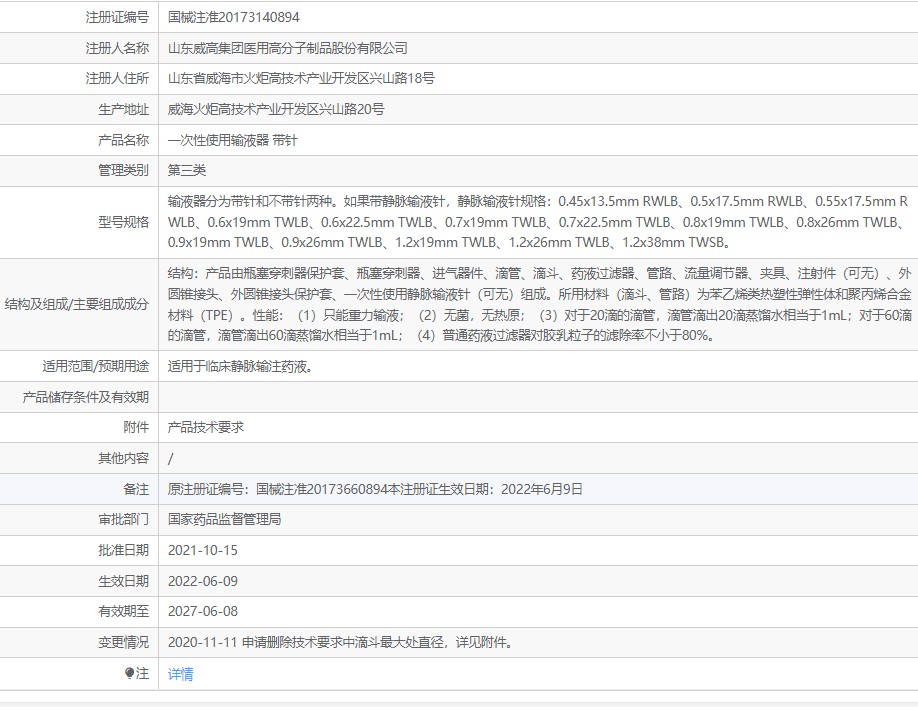This screenshot has height=707, width=918.
Task: Click the 注册人住所 label
Action: tap(117, 78)
